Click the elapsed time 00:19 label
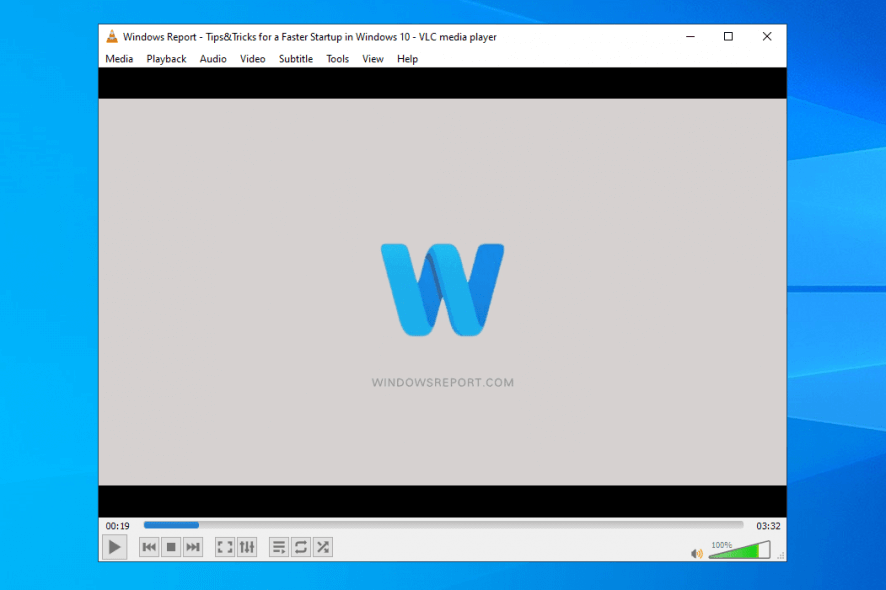Image resolution: width=886 pixels, height=590 pixels. click(x=118, y=526)
